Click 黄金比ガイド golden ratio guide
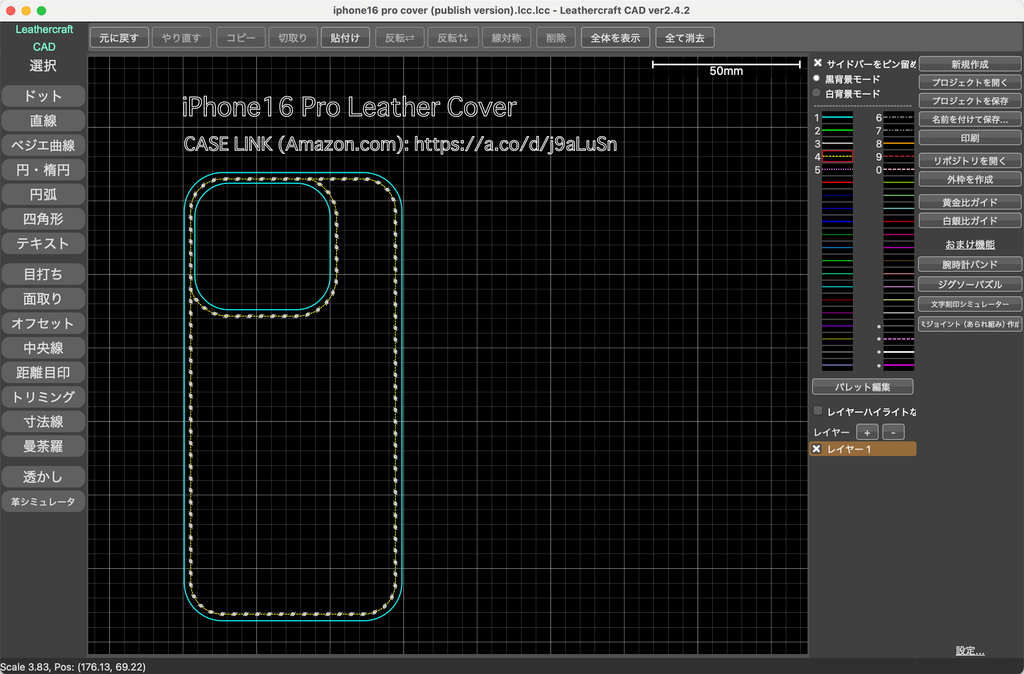 (970, 202)
